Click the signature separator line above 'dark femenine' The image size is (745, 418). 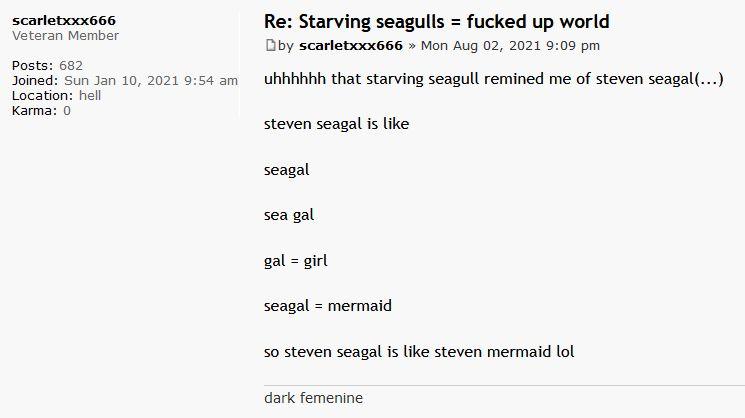pos(504,385)
